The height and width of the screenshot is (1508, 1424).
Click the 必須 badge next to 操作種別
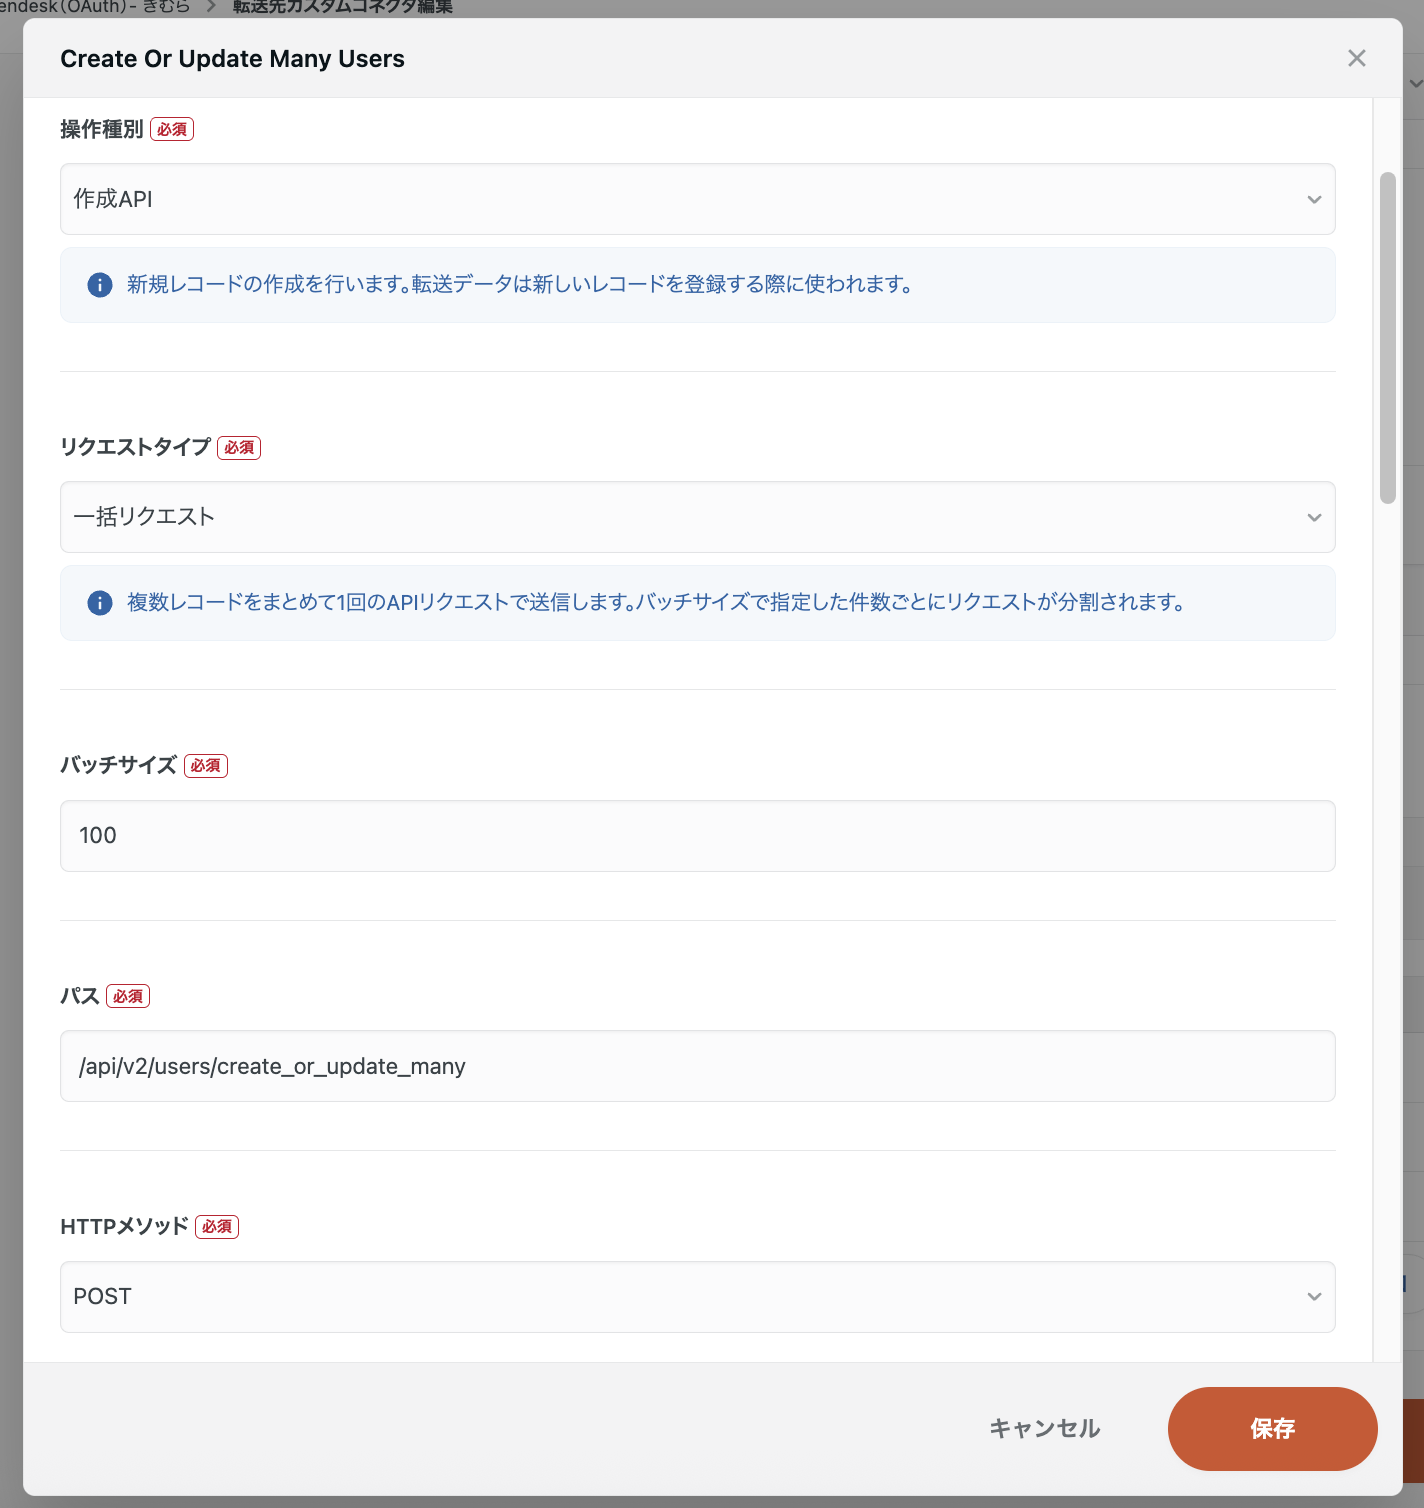tap(172, 130)
